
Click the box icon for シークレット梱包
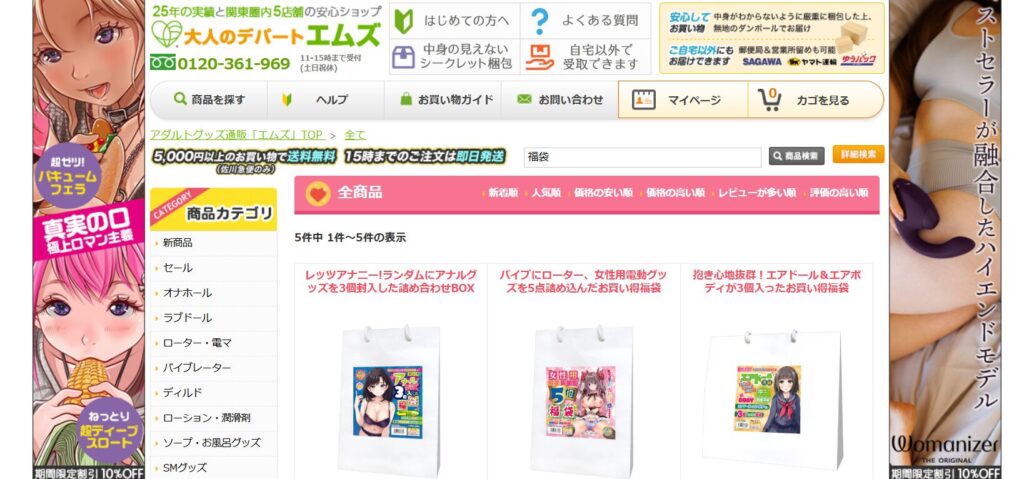pos(403,57)
